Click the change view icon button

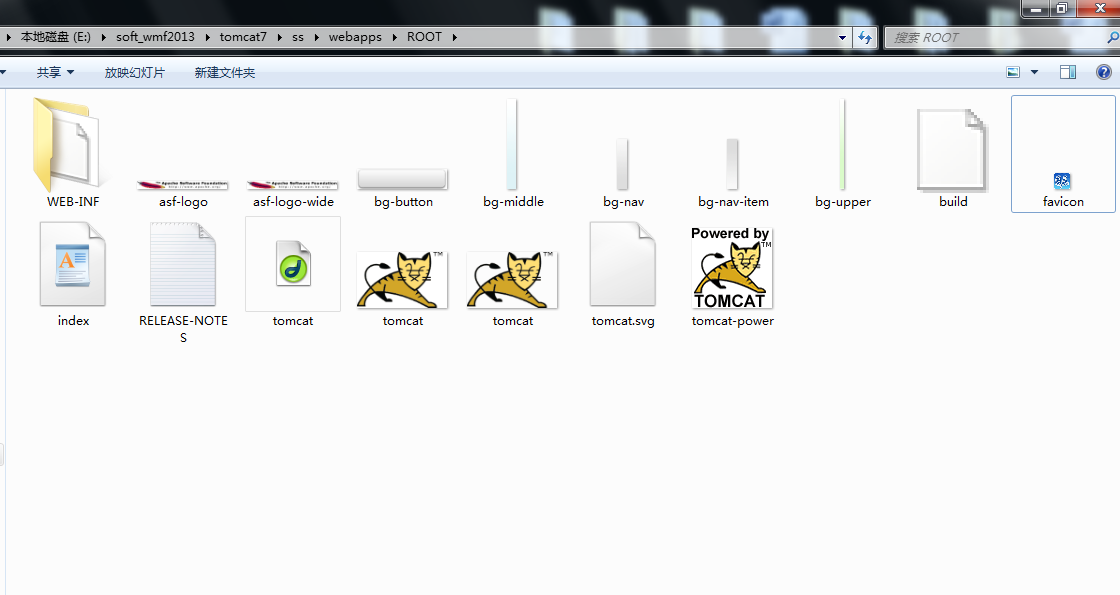coord(1013,72)
